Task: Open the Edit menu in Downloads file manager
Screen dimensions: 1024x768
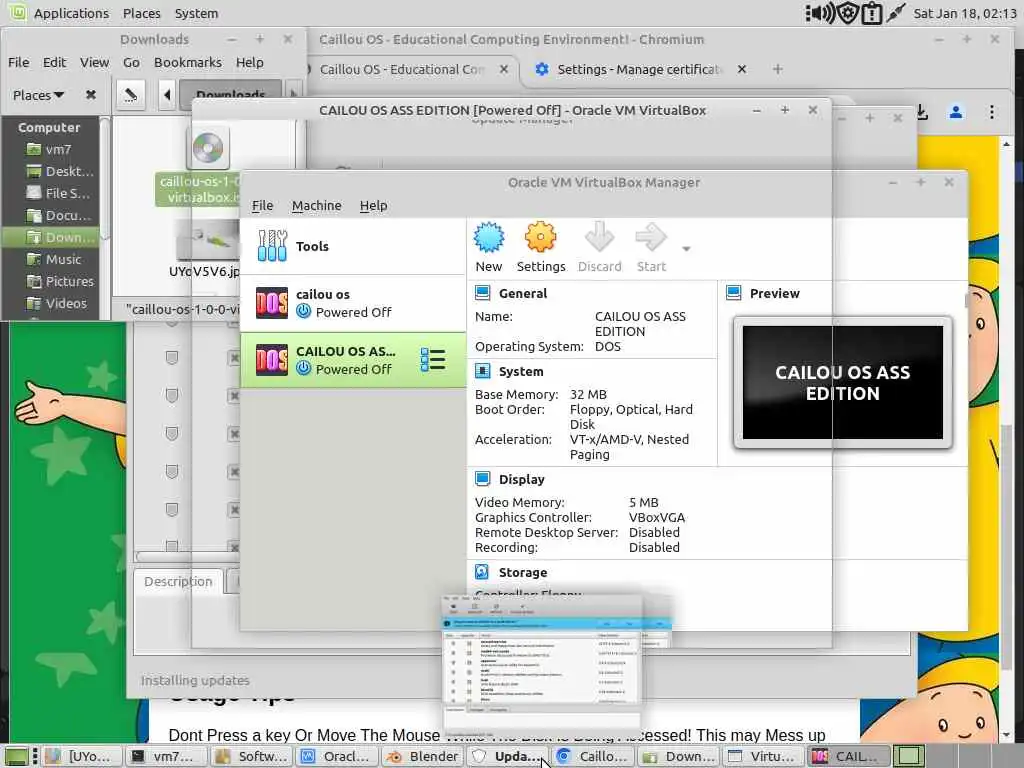Action: tap(54, 63)
